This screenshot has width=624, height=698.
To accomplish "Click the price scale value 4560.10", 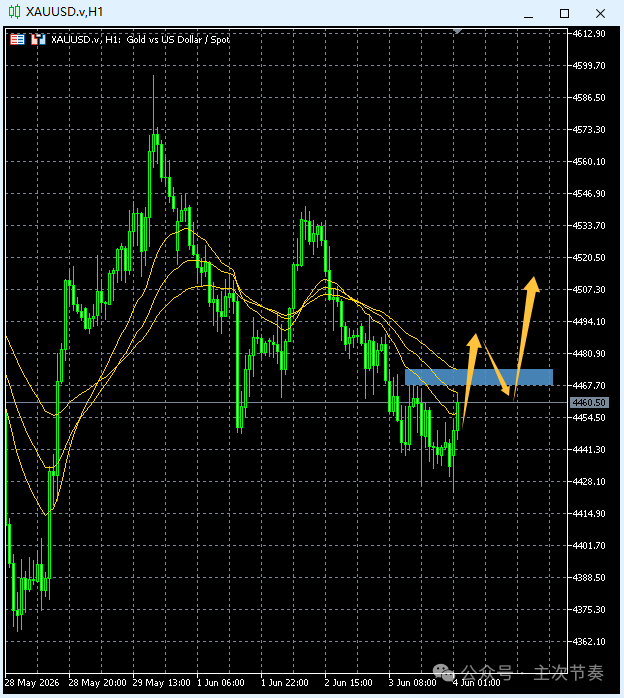I will pos(589,162).
